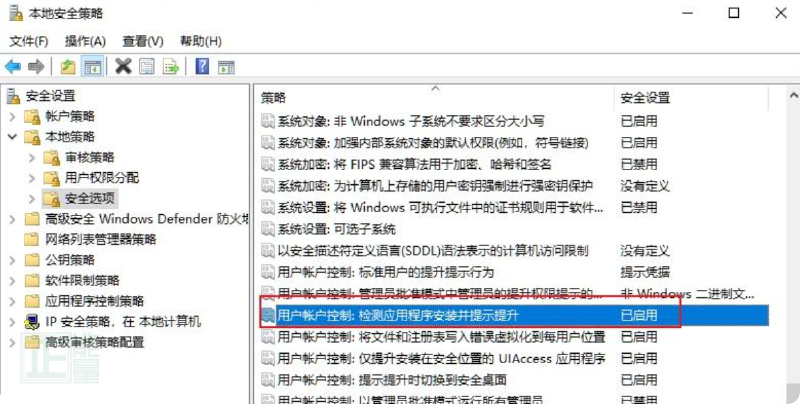The image size is (800, 404).
Task: Click the 公钥策略 folder icon
Action: pyautogui.click(x=32, y=260)
